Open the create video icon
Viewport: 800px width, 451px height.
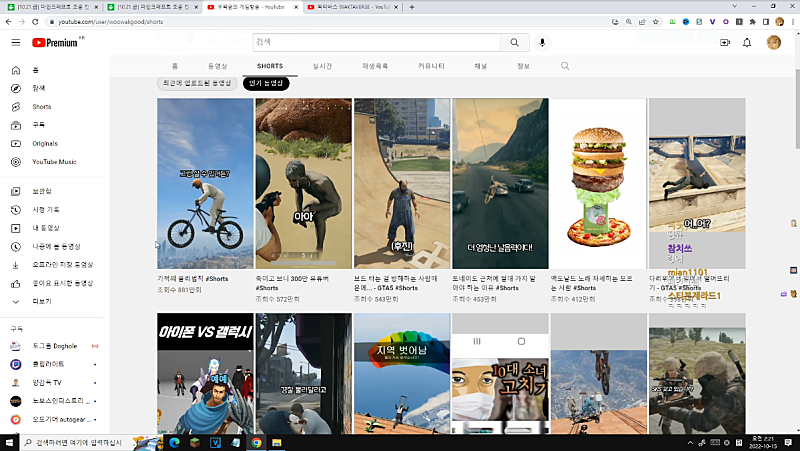724,43
